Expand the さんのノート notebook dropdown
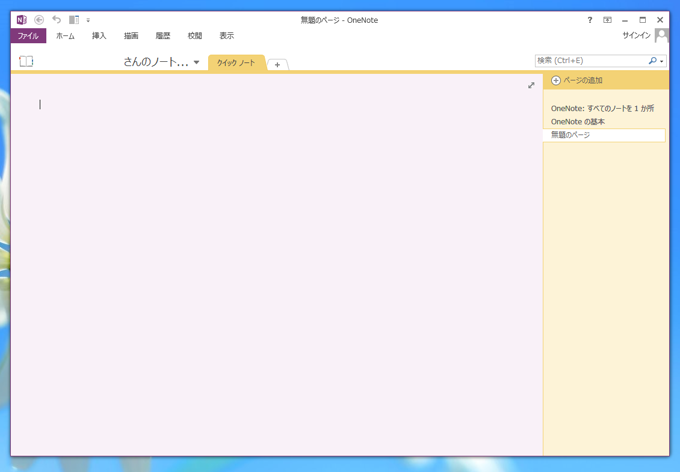 click(196, 62)
